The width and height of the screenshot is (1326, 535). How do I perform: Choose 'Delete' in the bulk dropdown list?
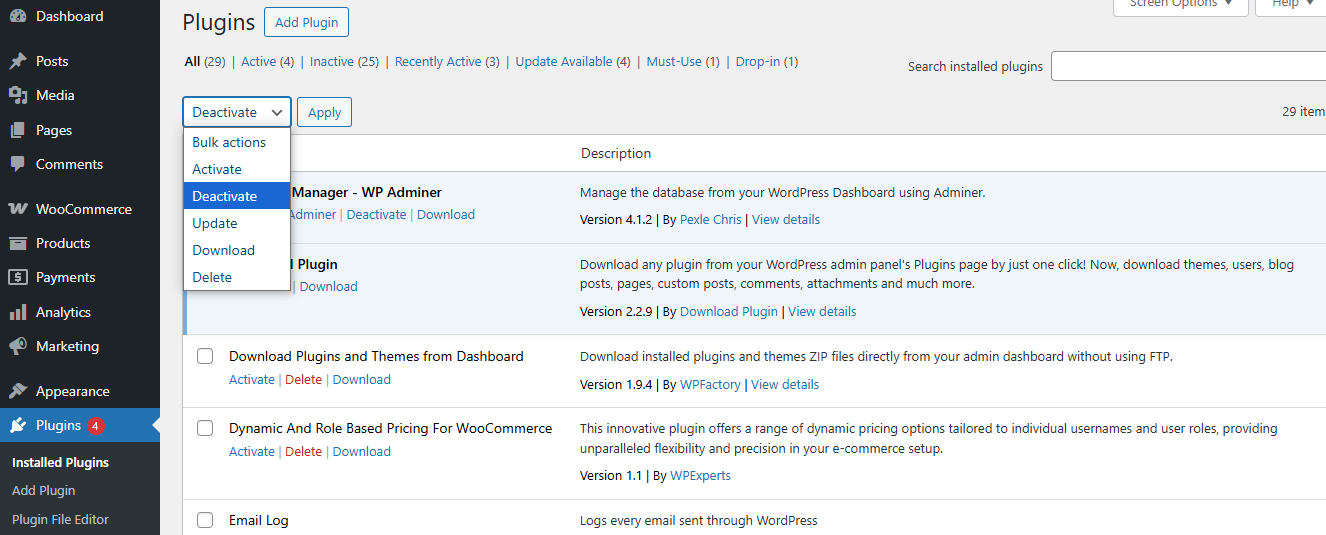point(237,277)
